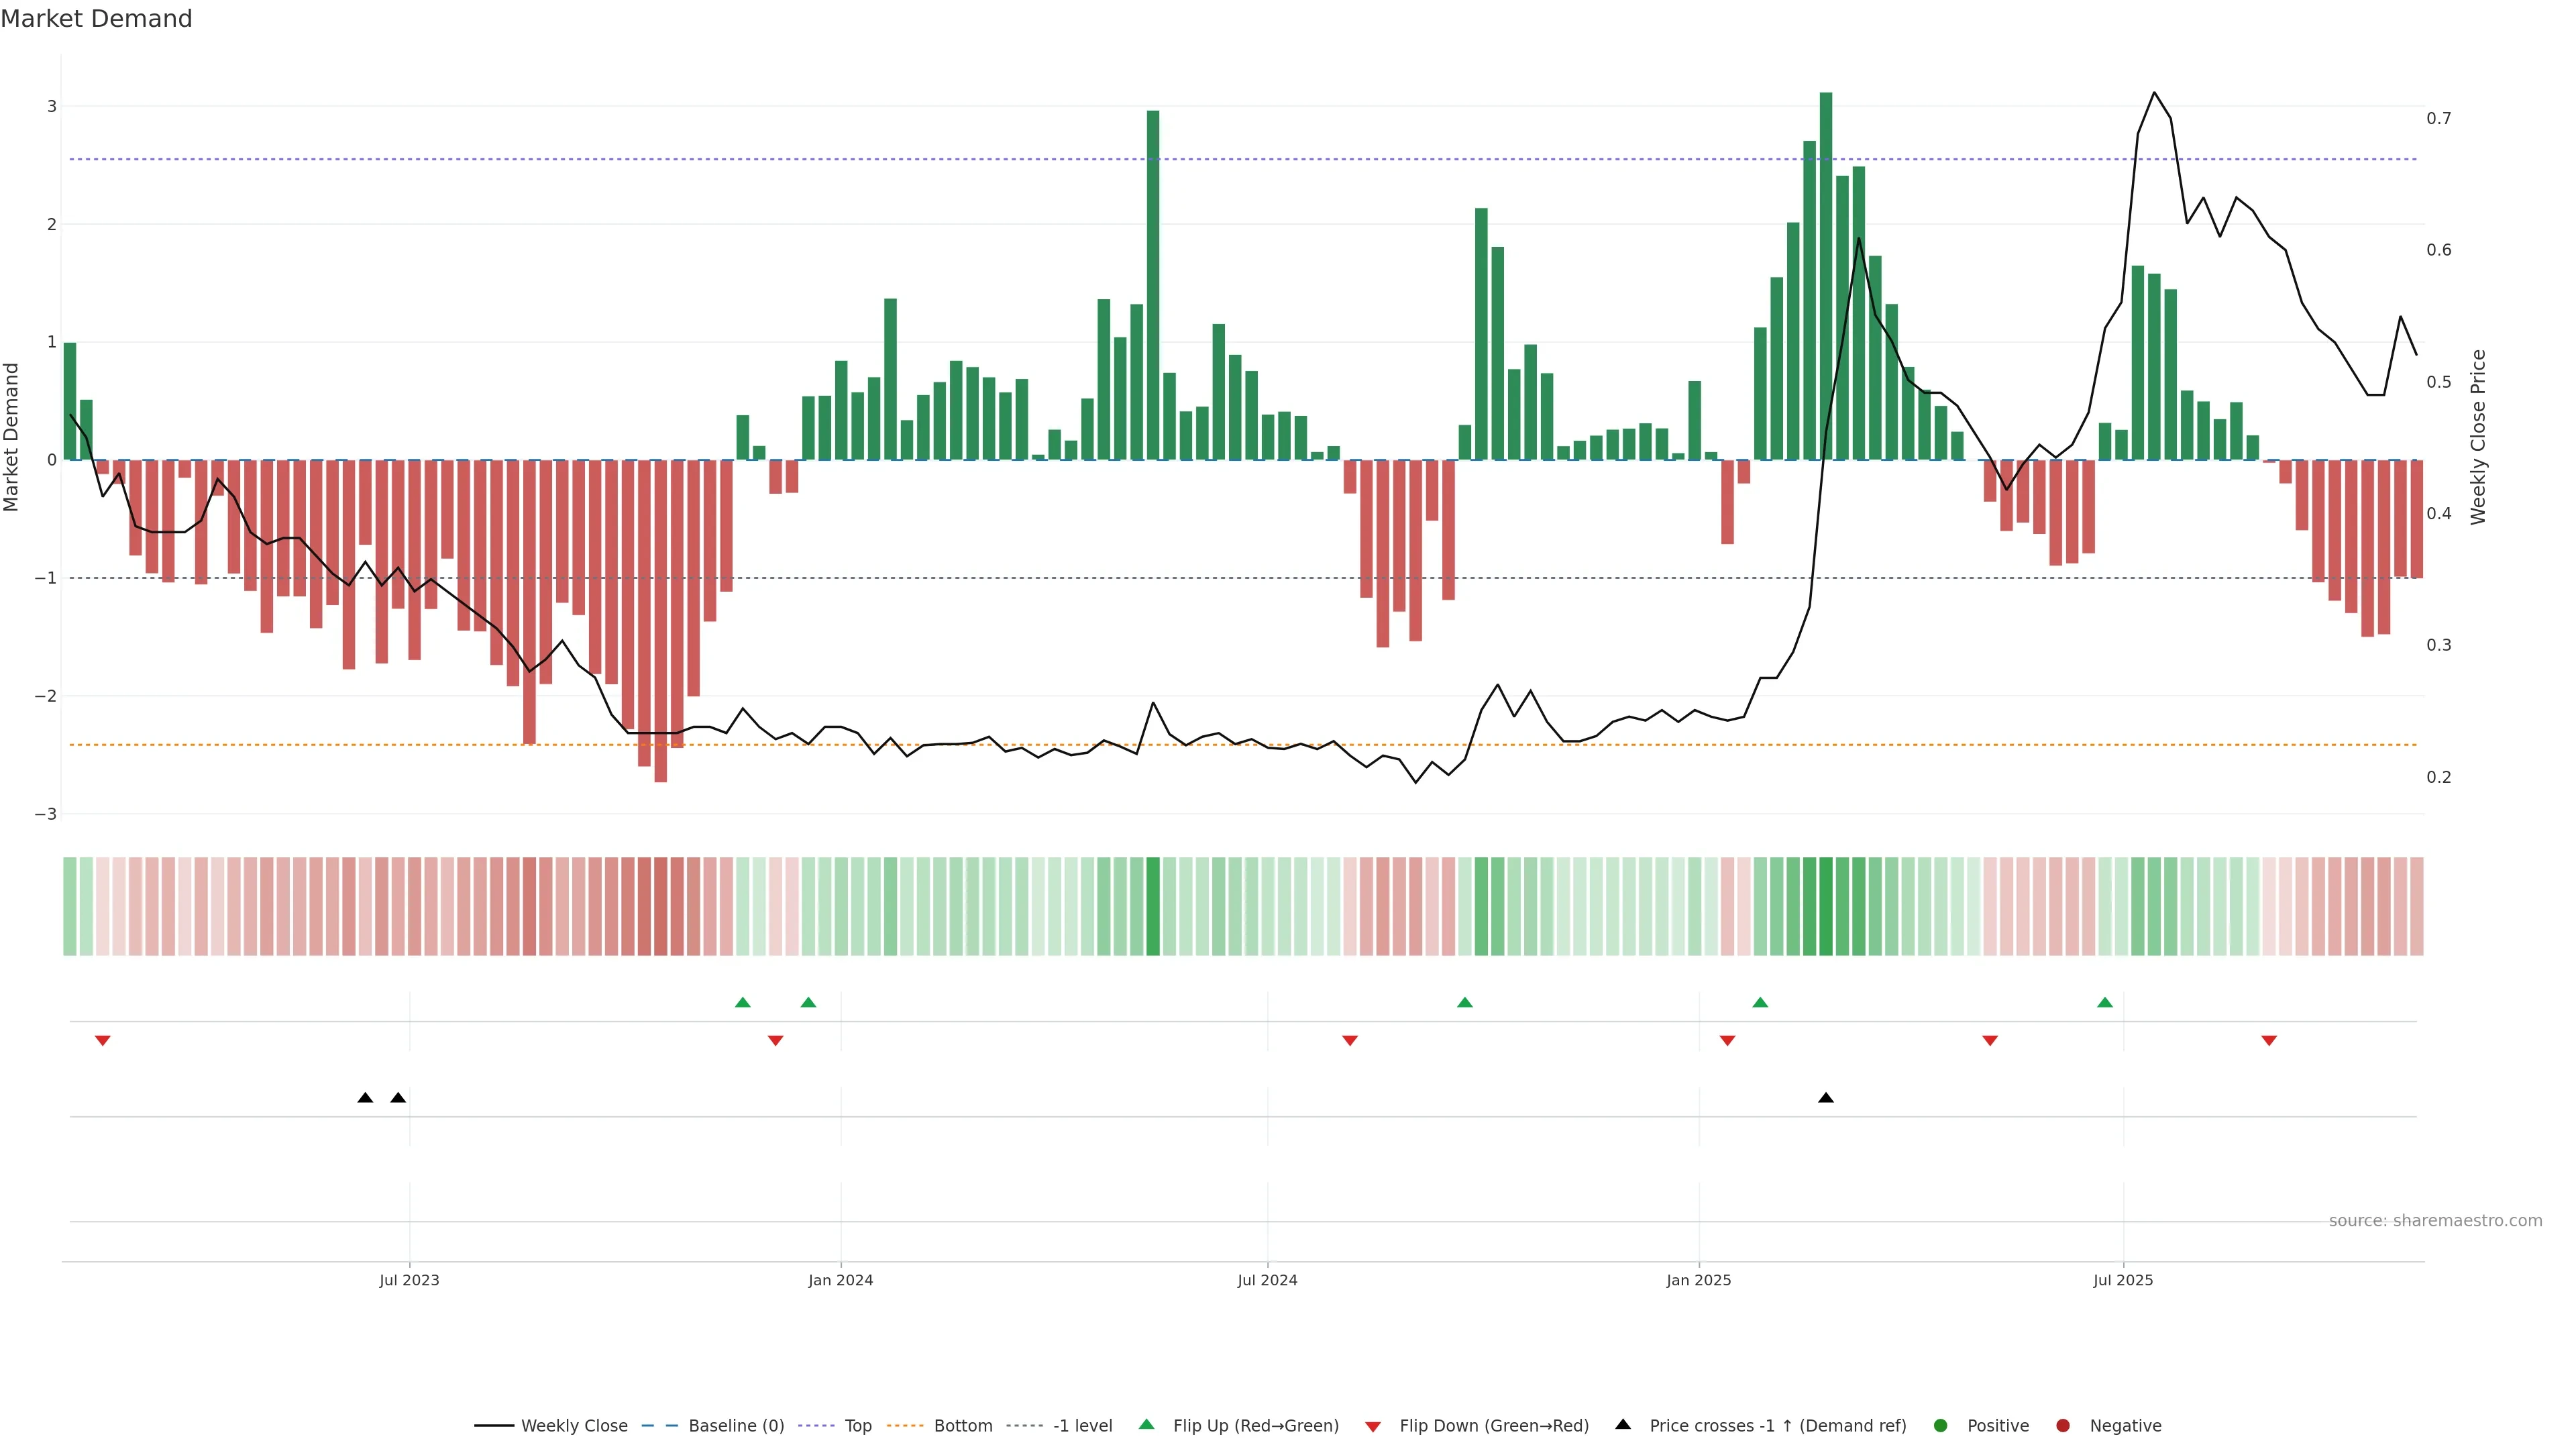The height and width of the screenshot is (1449, 2576).
Task: Click the last red flip-down marker after Jul 2025
Action: (x=2269, y=1041)
